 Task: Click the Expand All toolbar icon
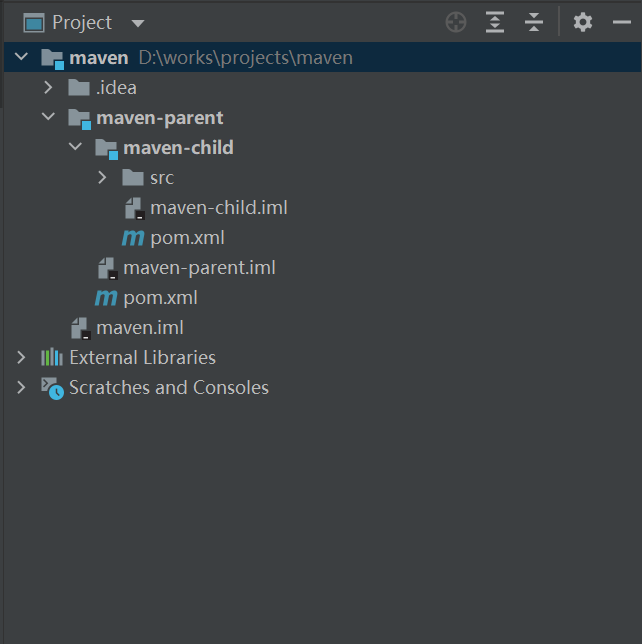(495, 22)
